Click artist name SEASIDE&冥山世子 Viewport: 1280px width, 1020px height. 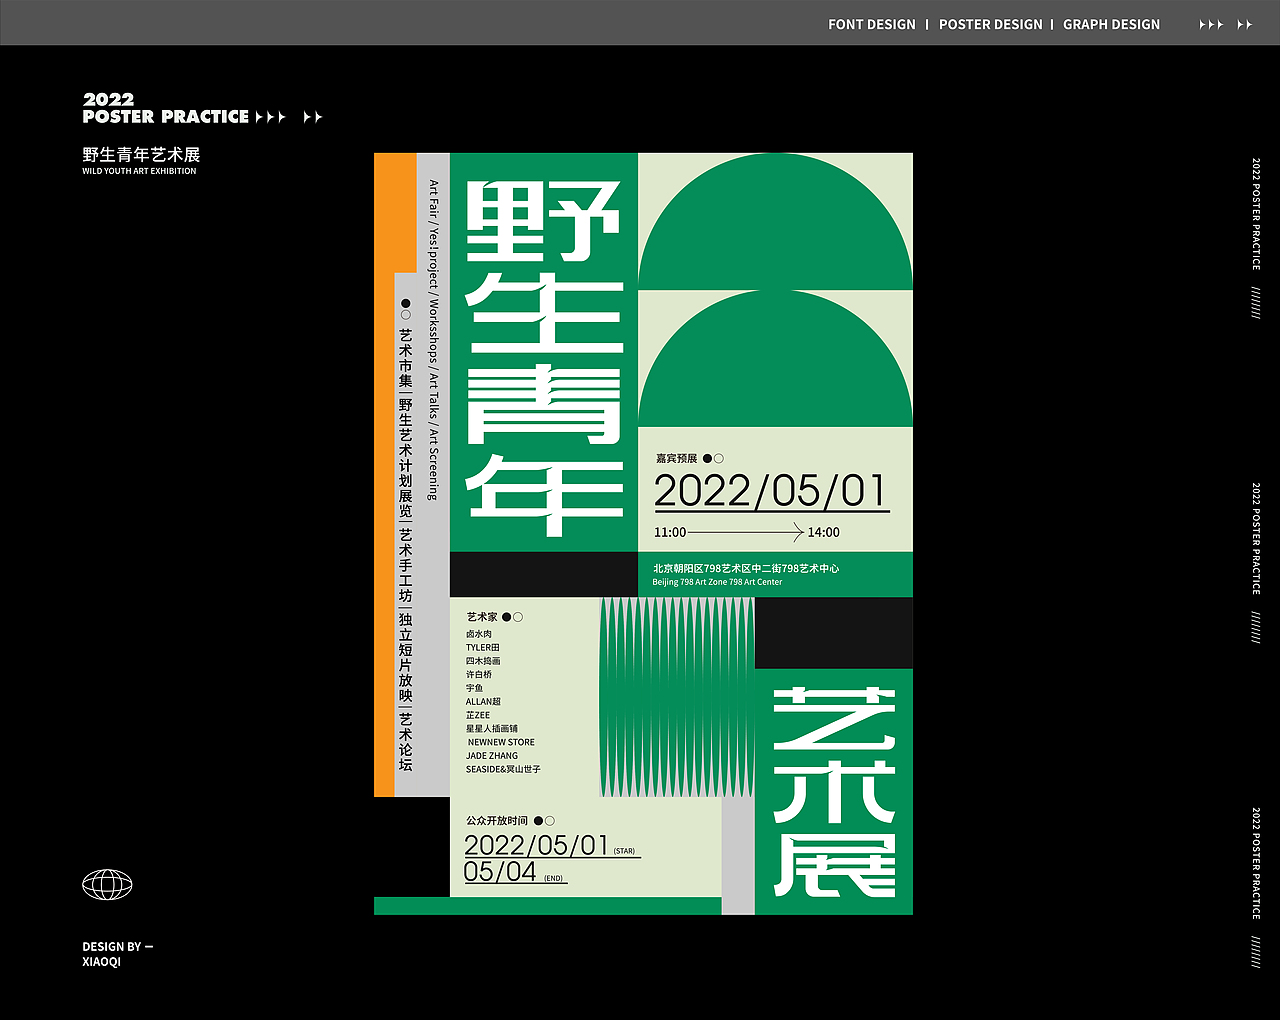503,769
